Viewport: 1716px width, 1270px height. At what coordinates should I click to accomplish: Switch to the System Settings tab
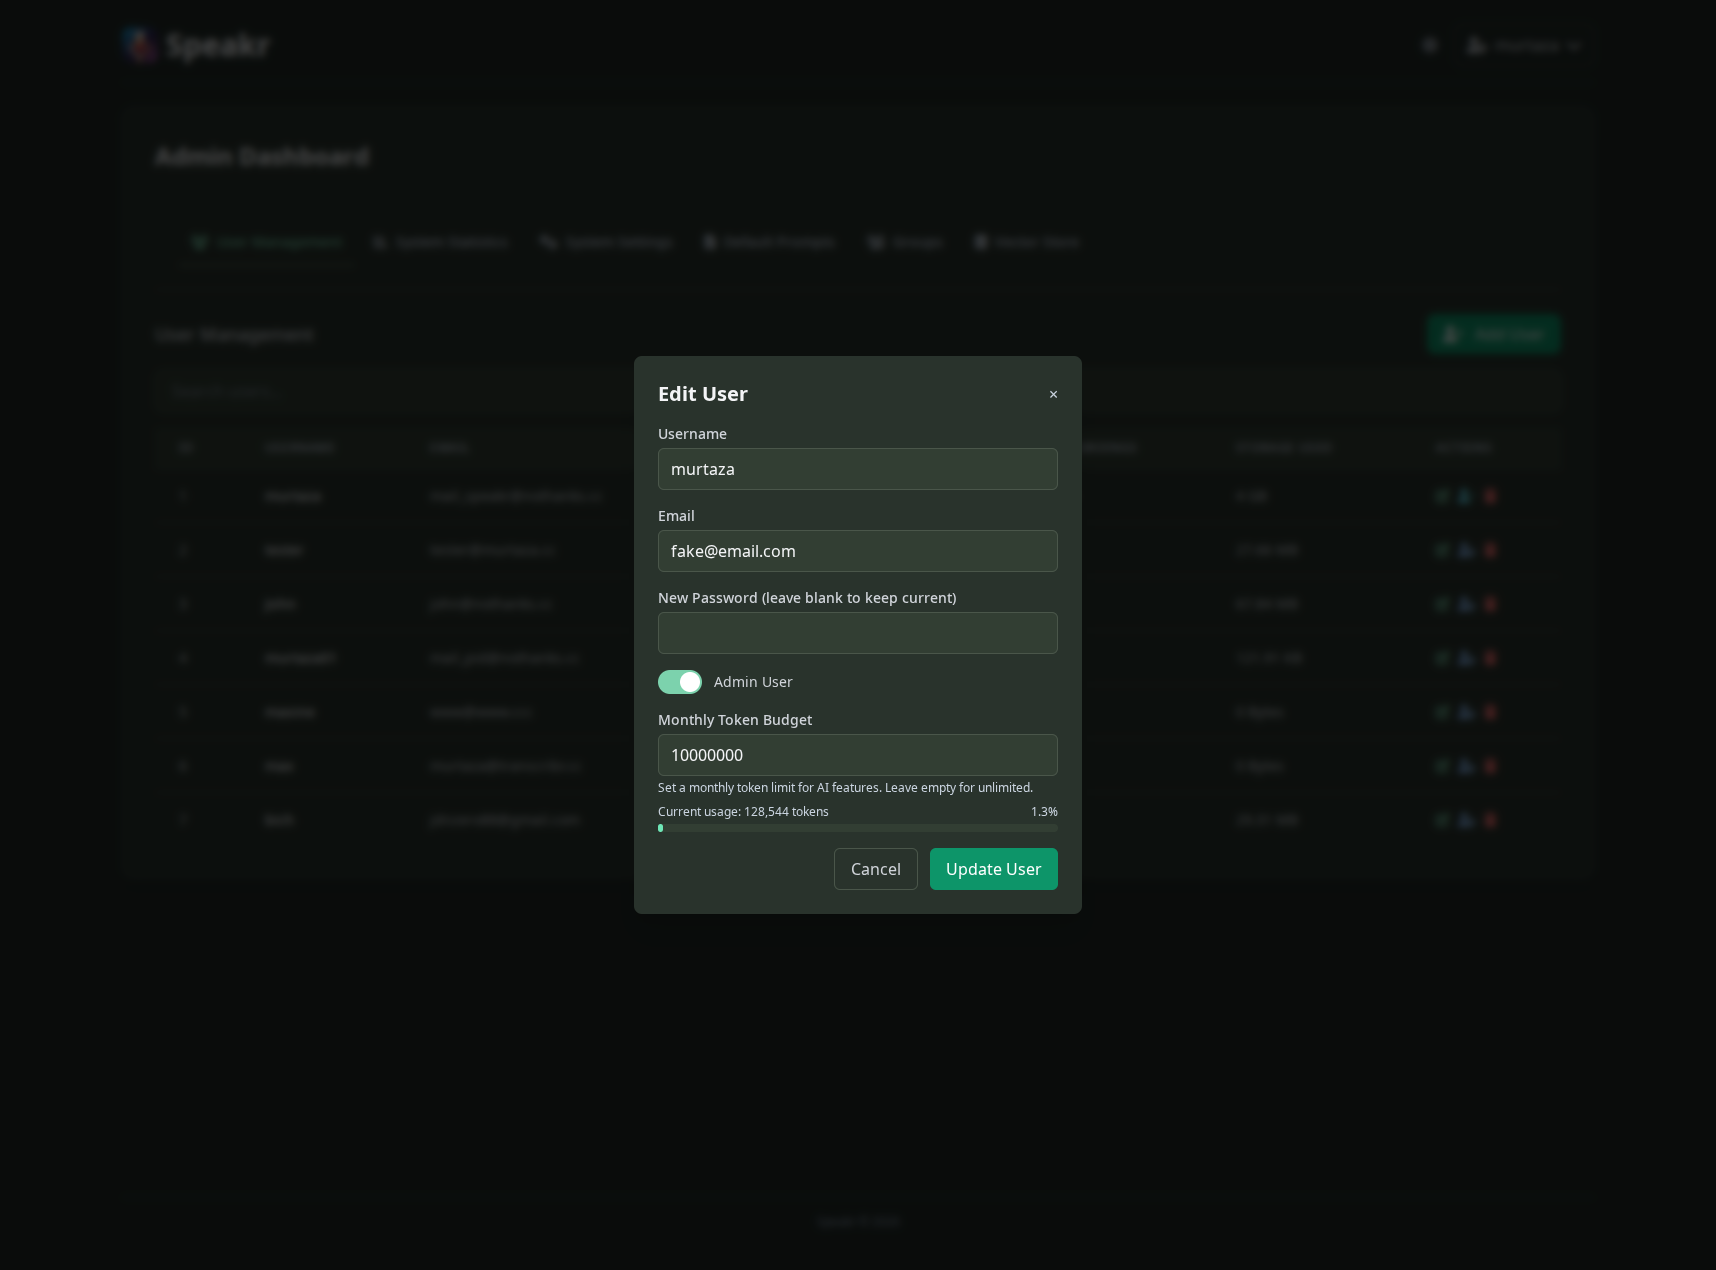pyautogui.click(x=605, y=242)
